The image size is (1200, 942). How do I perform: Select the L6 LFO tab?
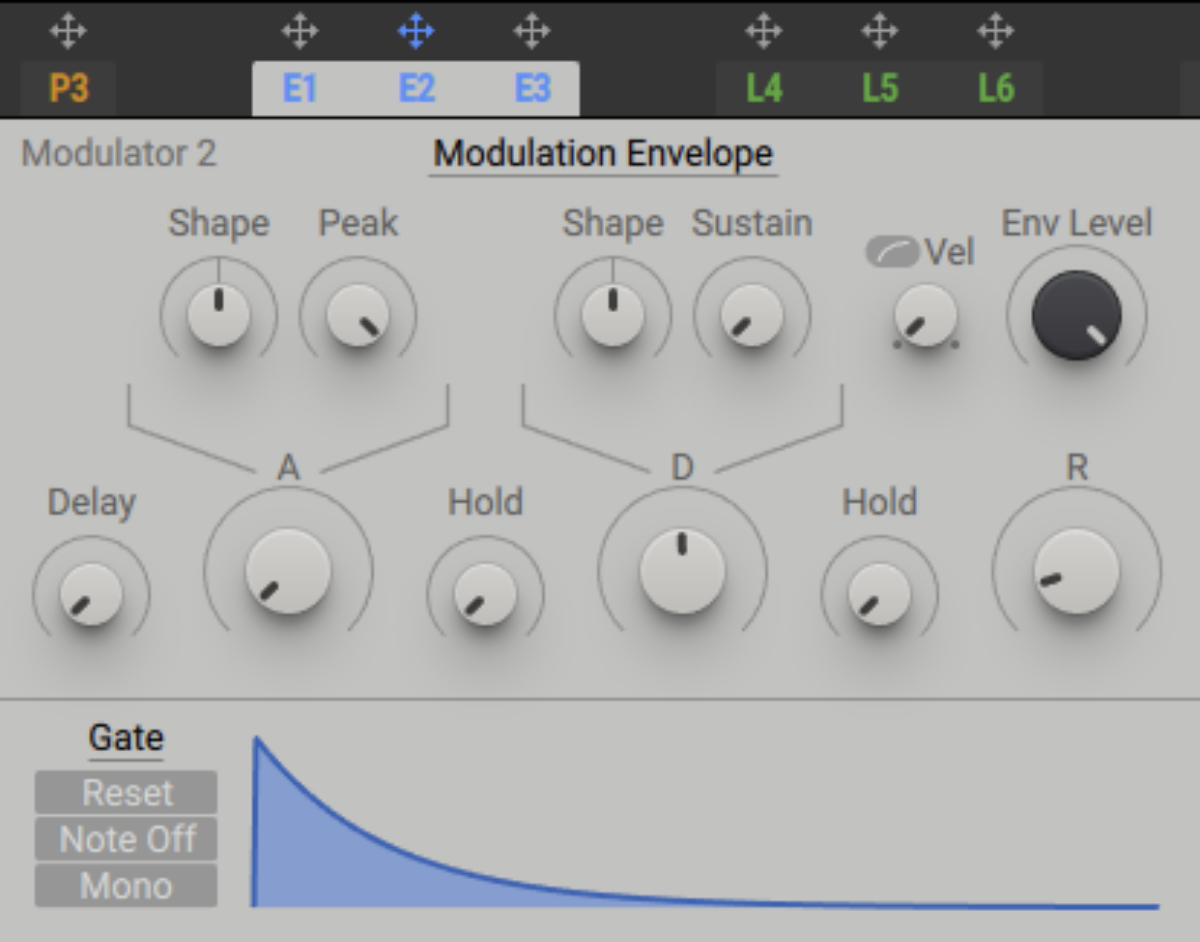point(996,89)
